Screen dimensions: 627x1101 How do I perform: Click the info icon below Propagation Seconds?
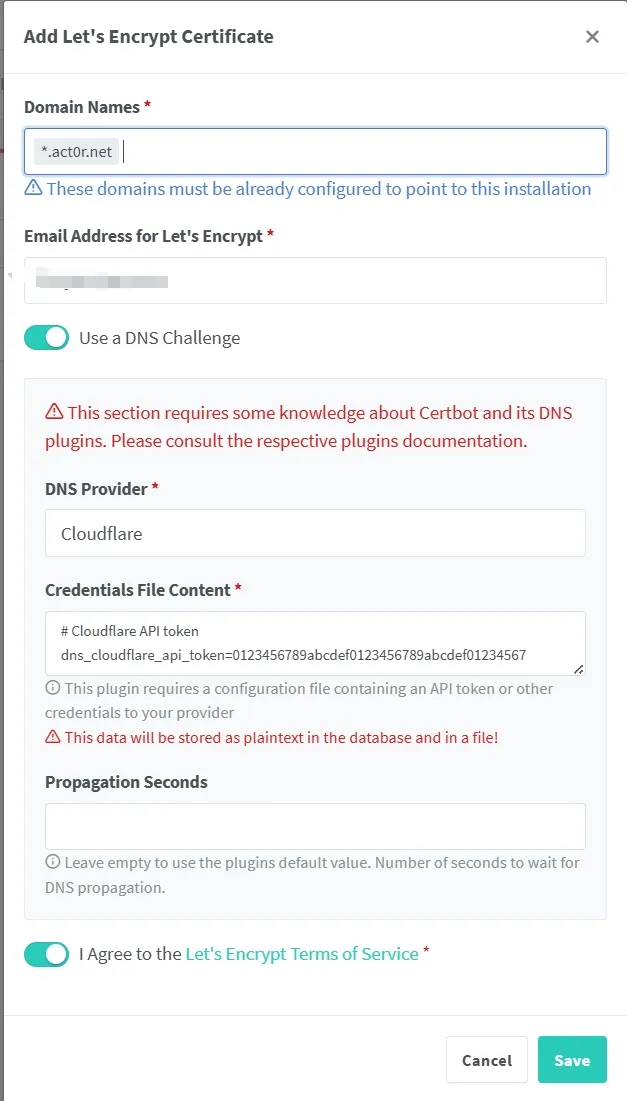(x=53, y=862)
